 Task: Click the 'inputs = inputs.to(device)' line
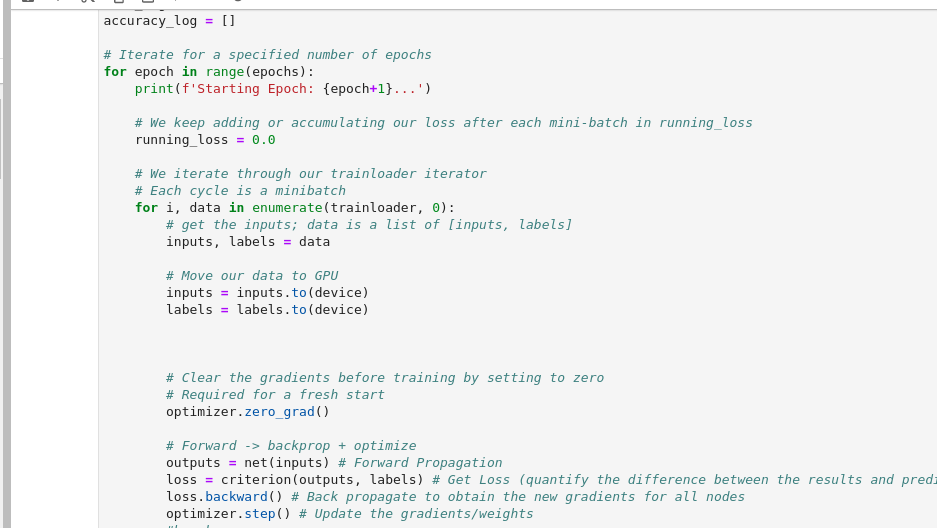pyautogui.click(x=267, y=293)
